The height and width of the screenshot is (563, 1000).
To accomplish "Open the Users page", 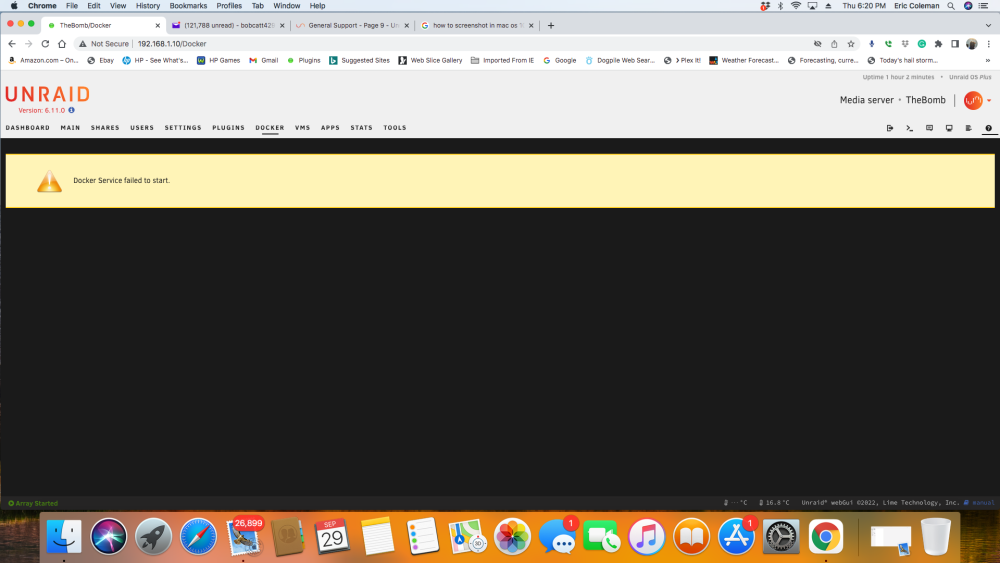I will [142, 128].
